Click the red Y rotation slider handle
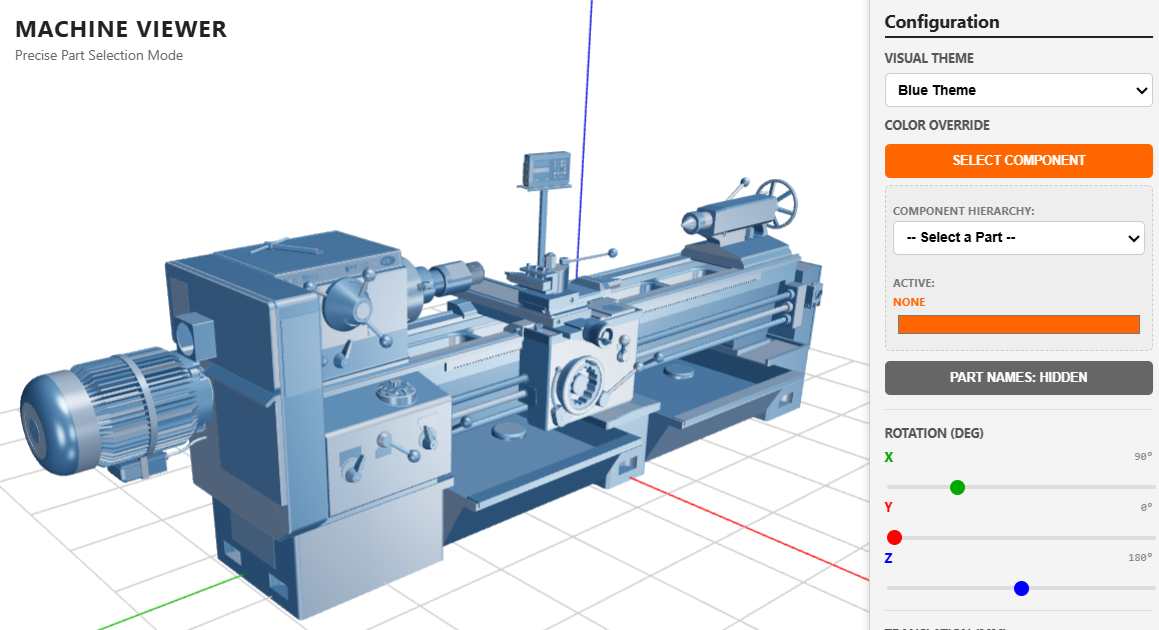This screenshot has height=630, width=1159. (x=894, y=537)
